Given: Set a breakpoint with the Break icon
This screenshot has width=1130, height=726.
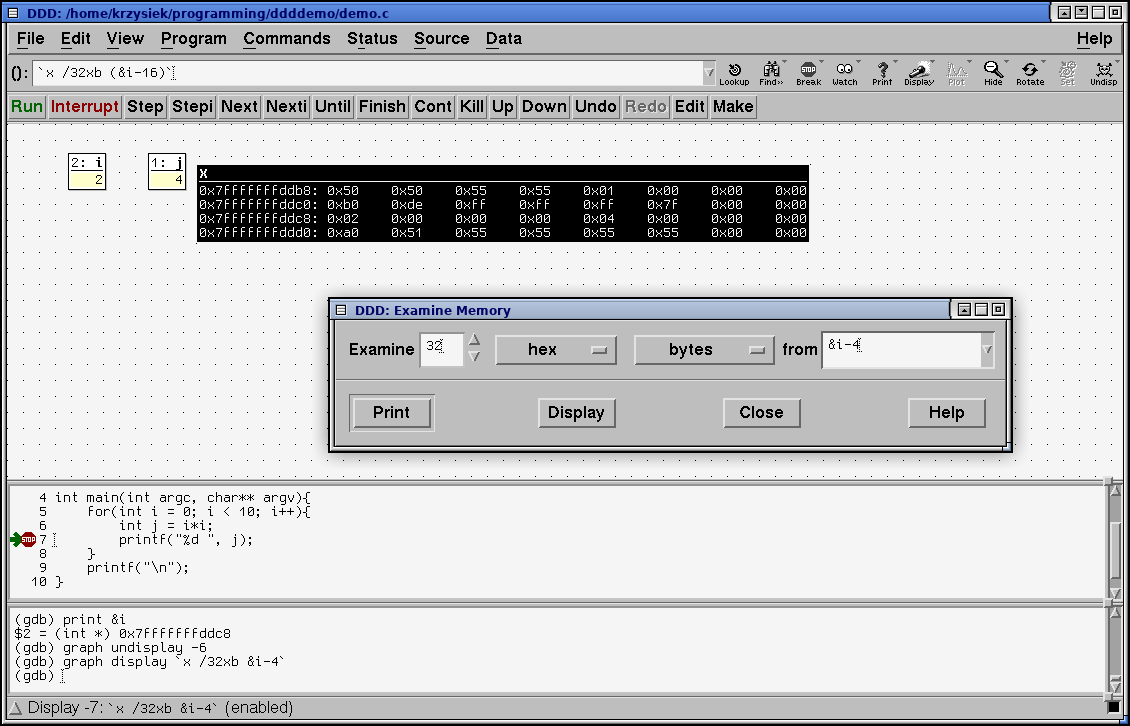Looking at the screenshot, I should pos(809,73).
